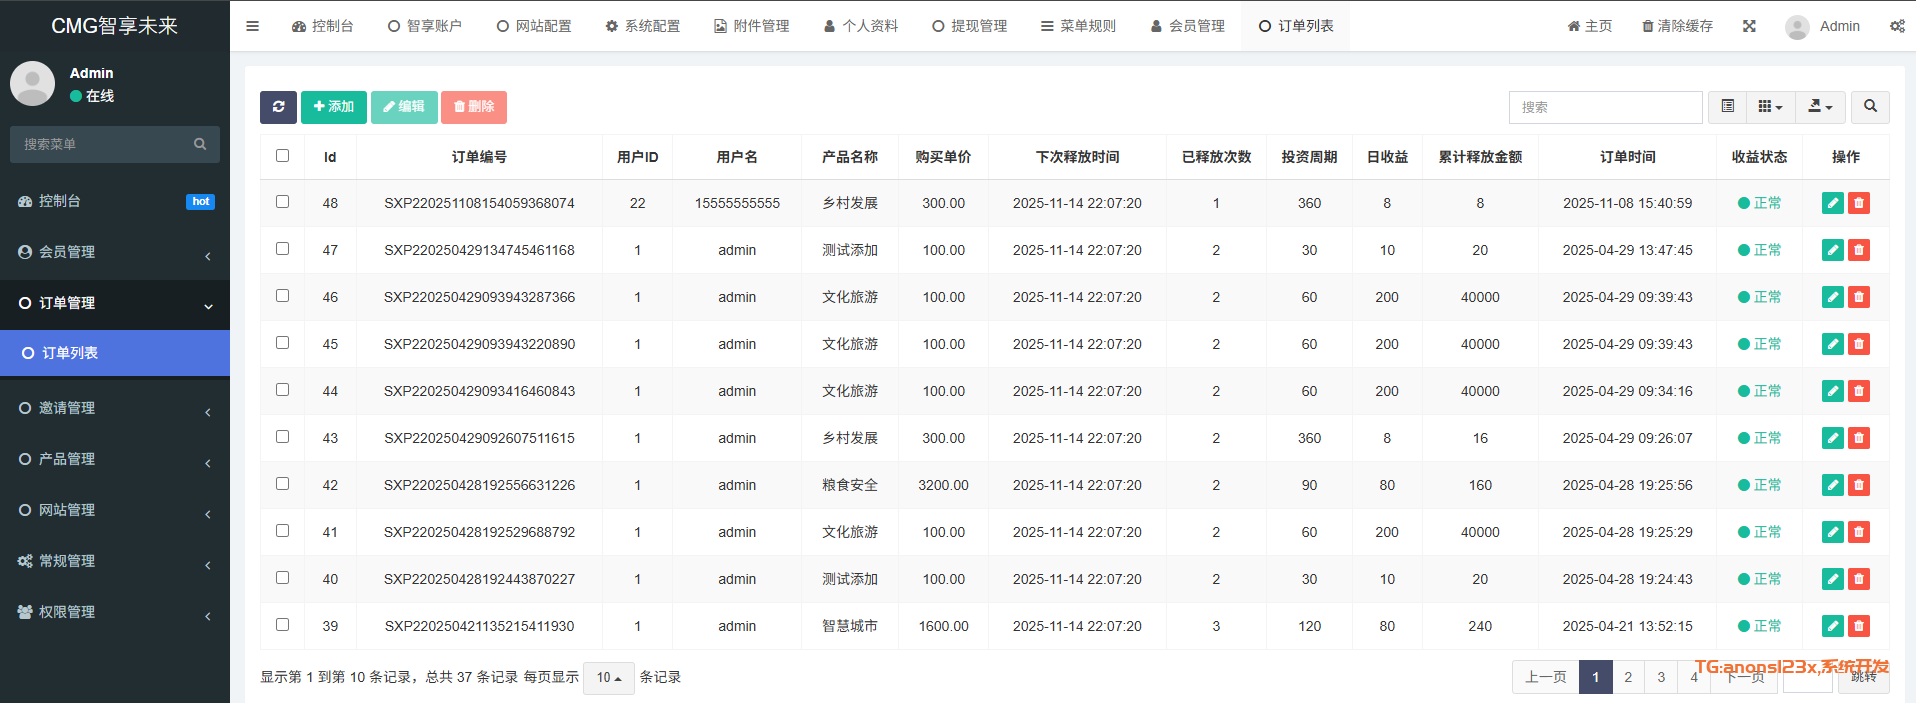Open the 提现管理 tab in top navigation
The height and width of the screenshot is (703, 1916).
click(x=969, y=26)
